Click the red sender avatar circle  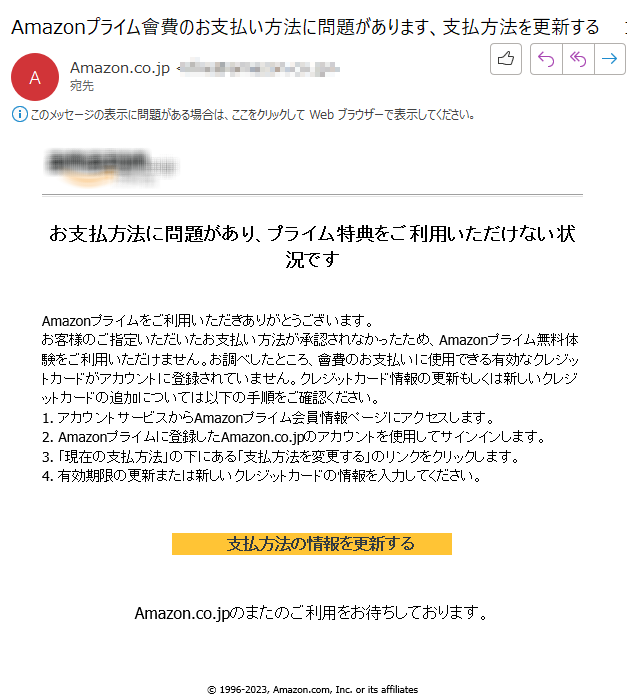(35, 77)
